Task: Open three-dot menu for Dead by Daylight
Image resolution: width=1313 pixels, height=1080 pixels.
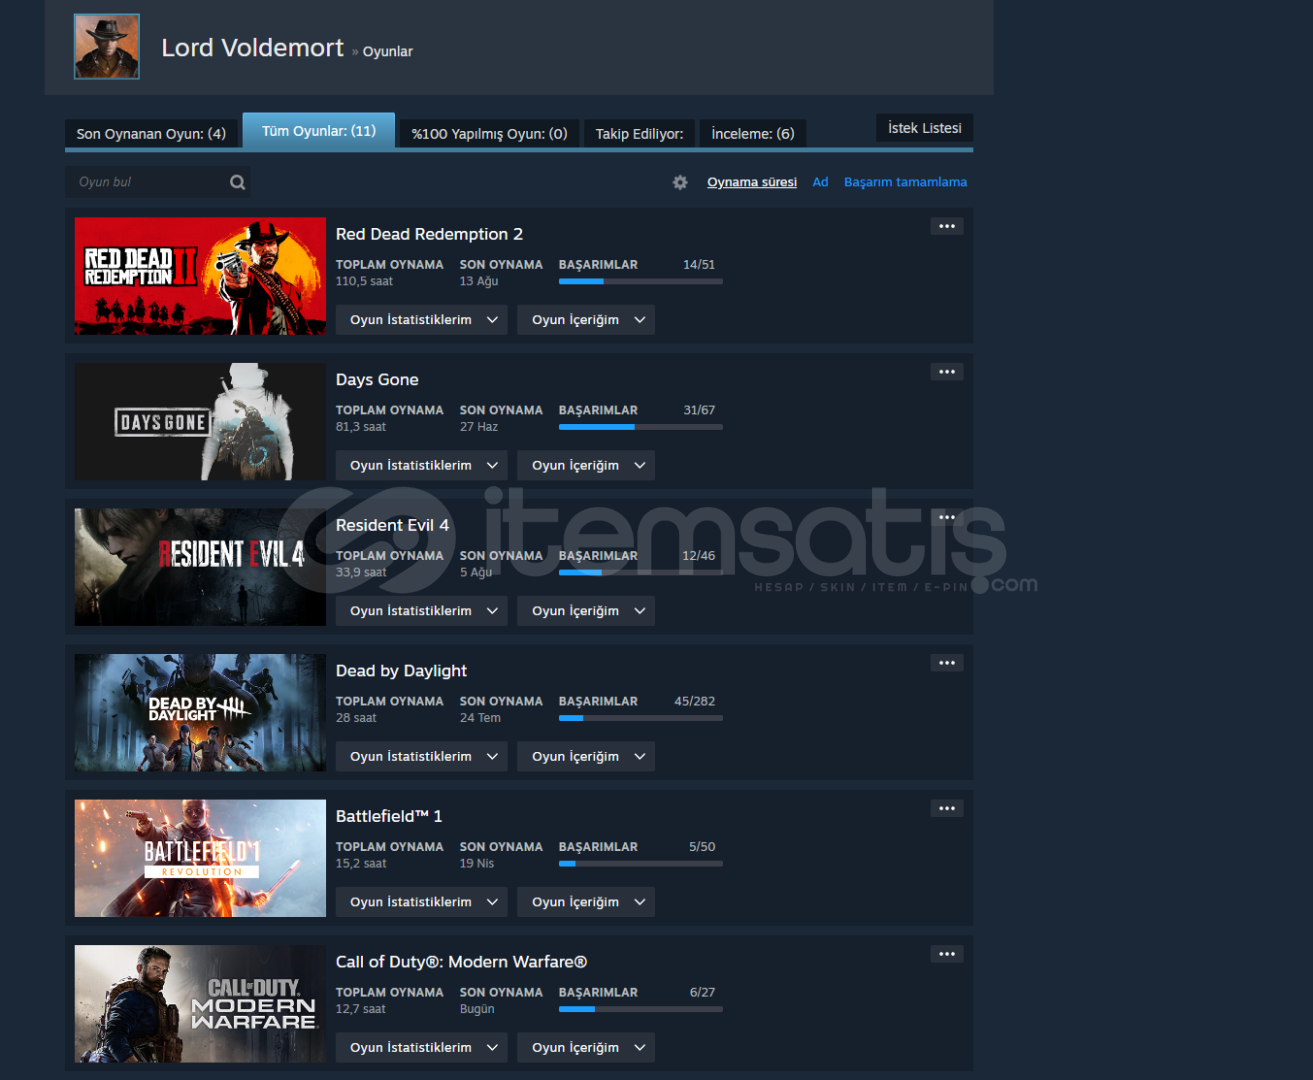Action: [947, 663]
